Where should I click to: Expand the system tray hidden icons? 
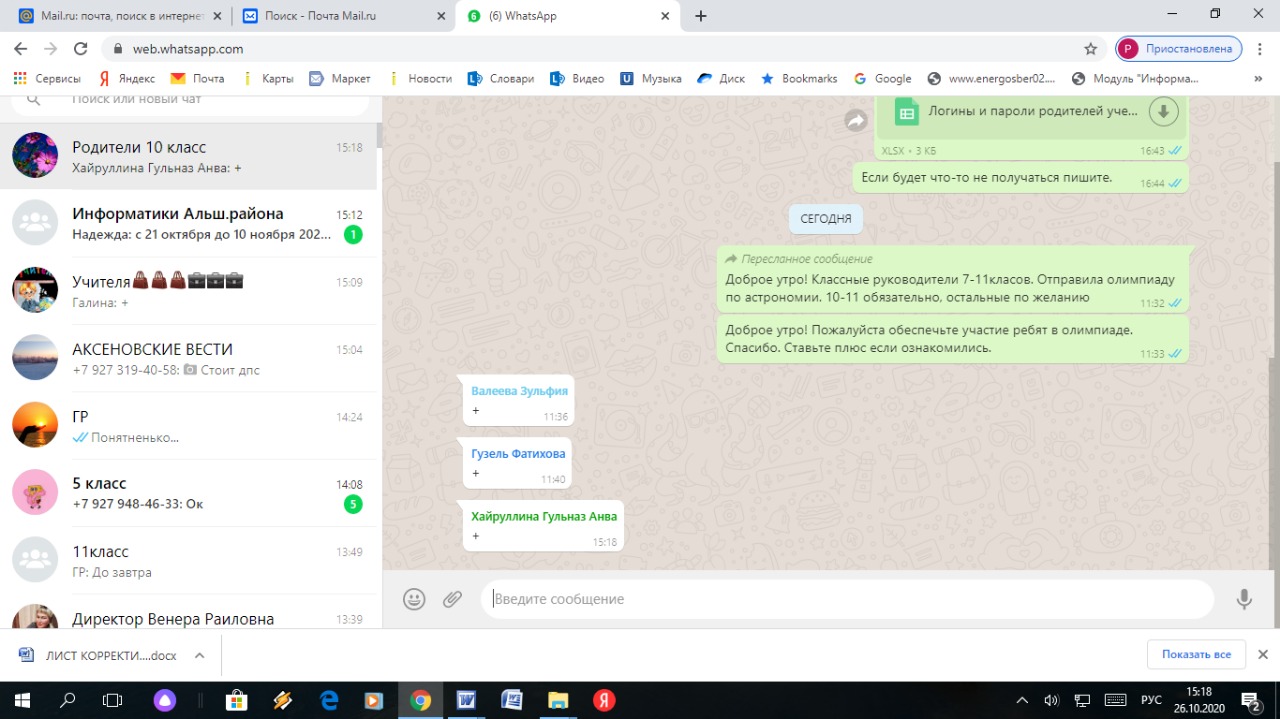(1022, 700)
